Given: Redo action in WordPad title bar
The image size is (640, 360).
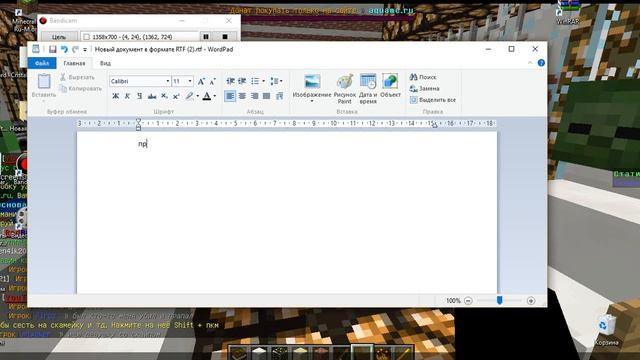Looking at the screenshot, I should (x=75, y=49).
